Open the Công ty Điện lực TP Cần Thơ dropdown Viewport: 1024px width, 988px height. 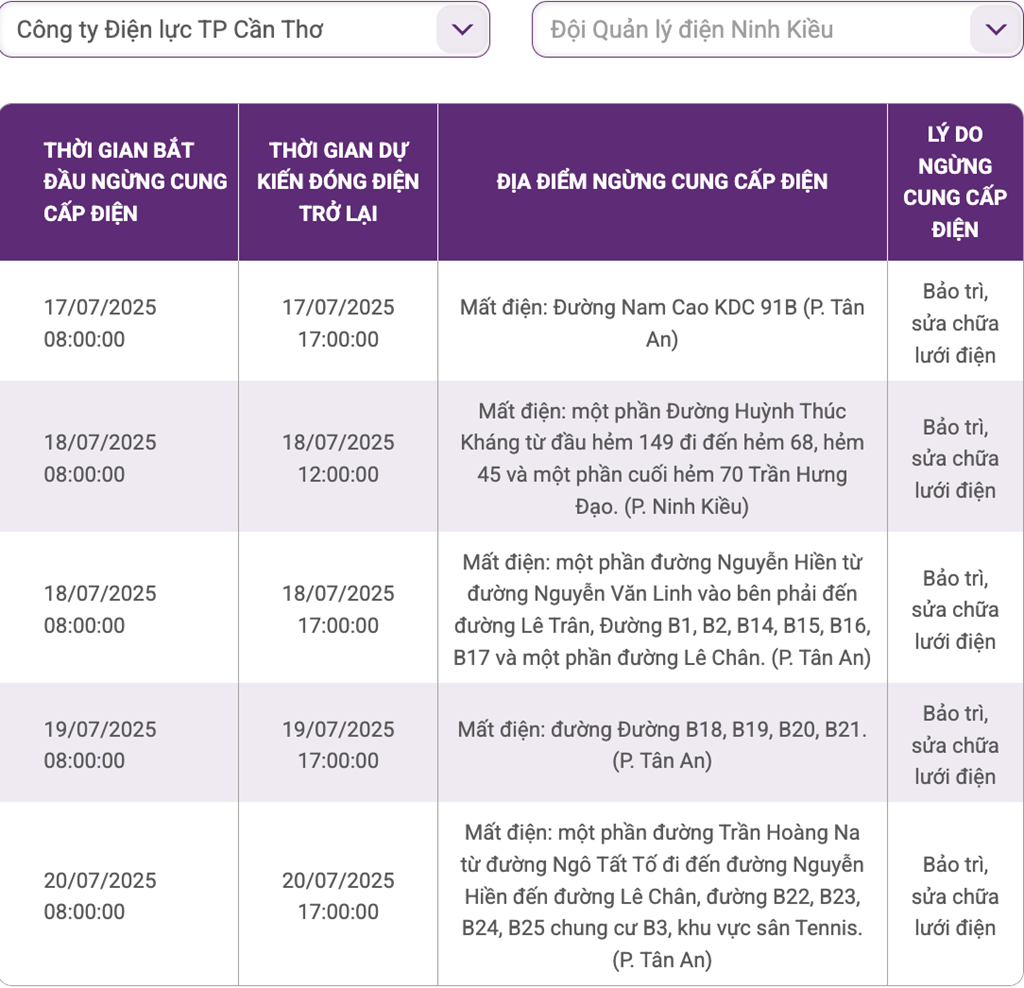(220, 29)
